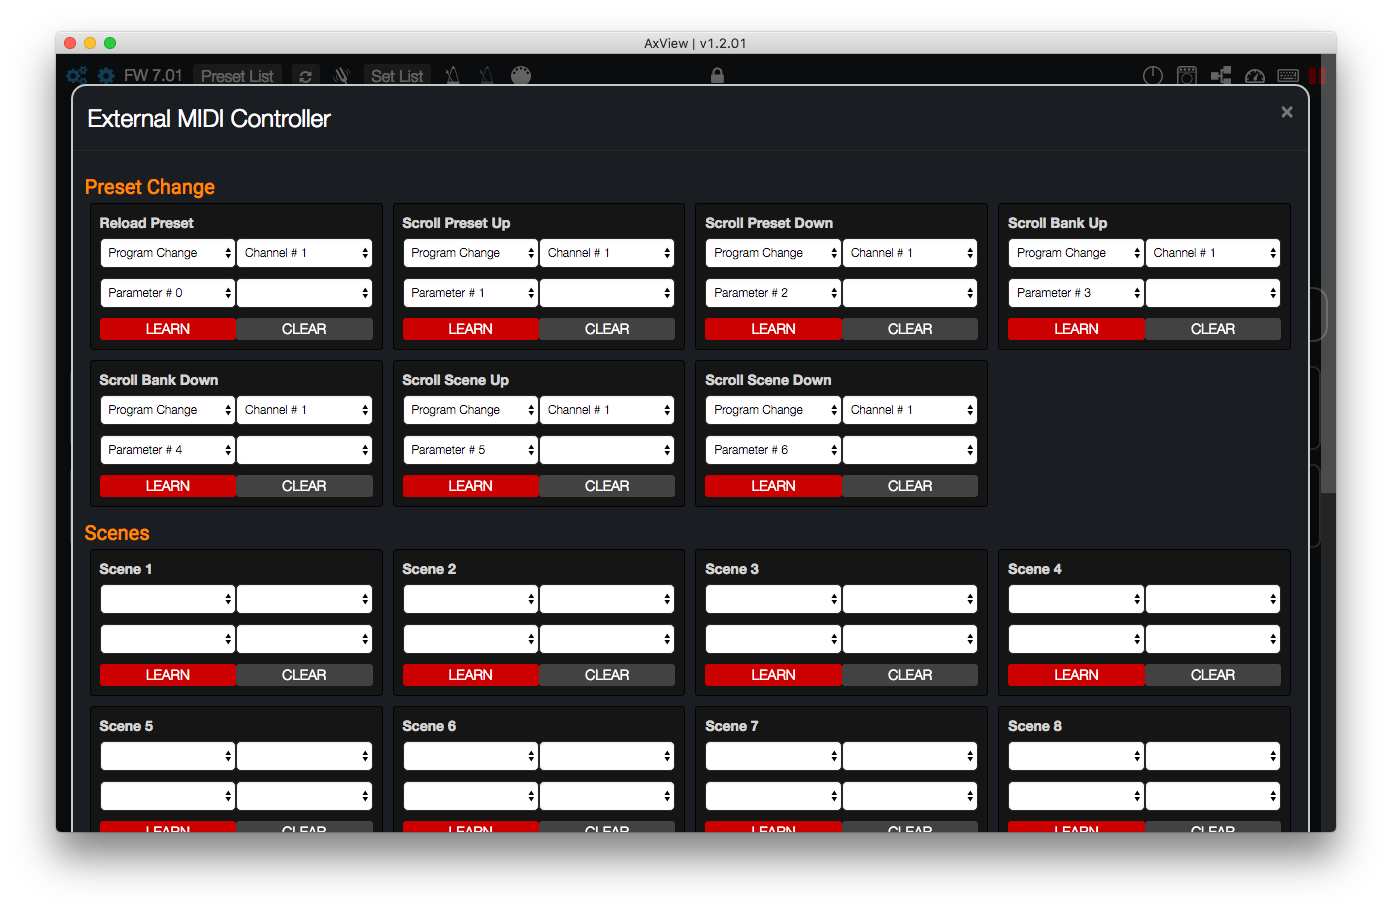
Task: Click LEARN for Scene 2
Action: (x=470, y=675)
